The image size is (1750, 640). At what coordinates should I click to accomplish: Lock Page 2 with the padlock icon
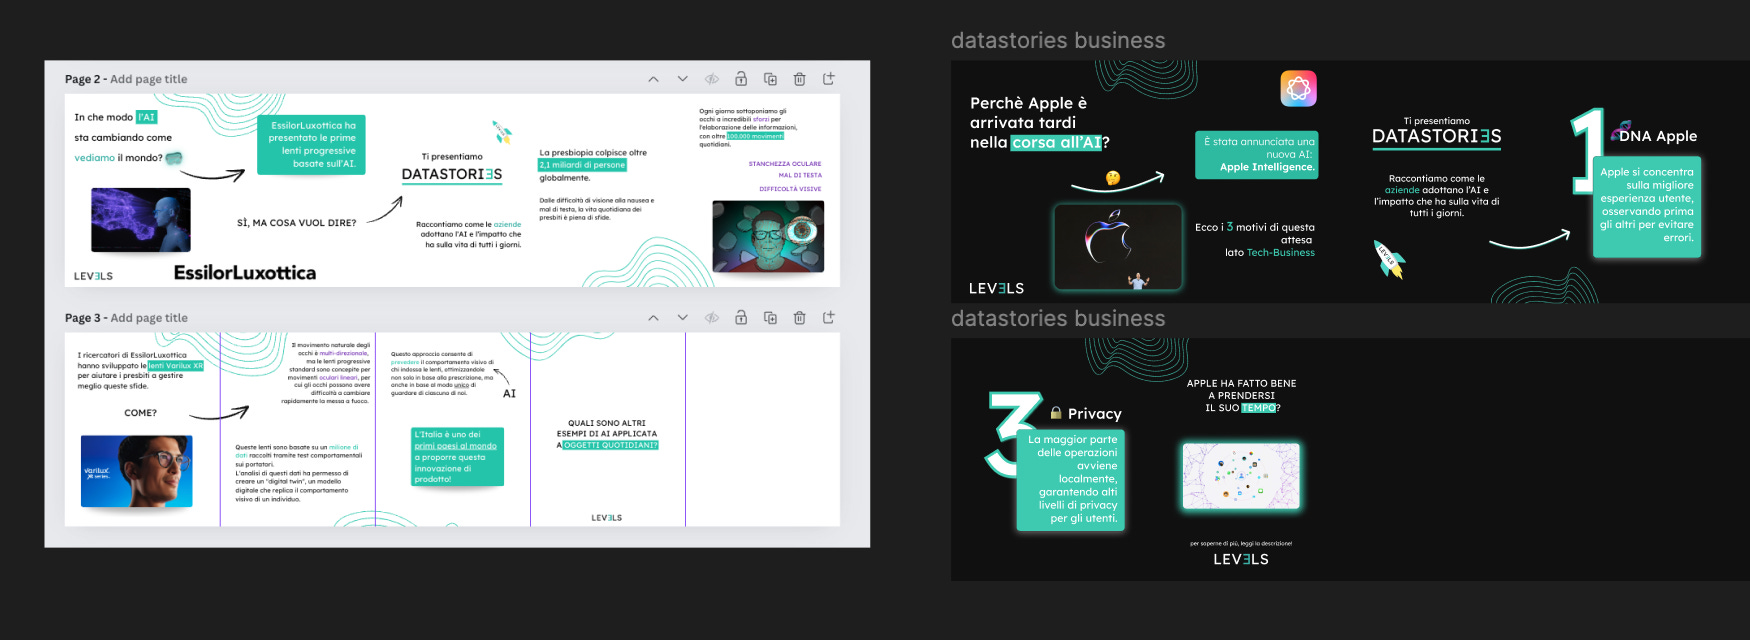741,79
